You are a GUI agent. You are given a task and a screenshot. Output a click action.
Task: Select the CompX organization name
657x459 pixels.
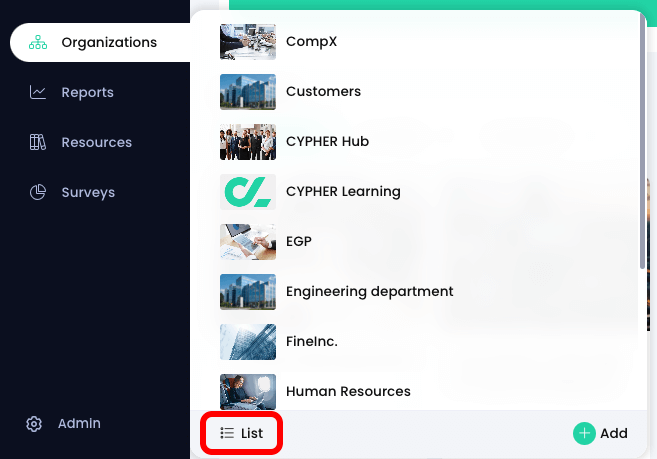click(x=311, y=41)
